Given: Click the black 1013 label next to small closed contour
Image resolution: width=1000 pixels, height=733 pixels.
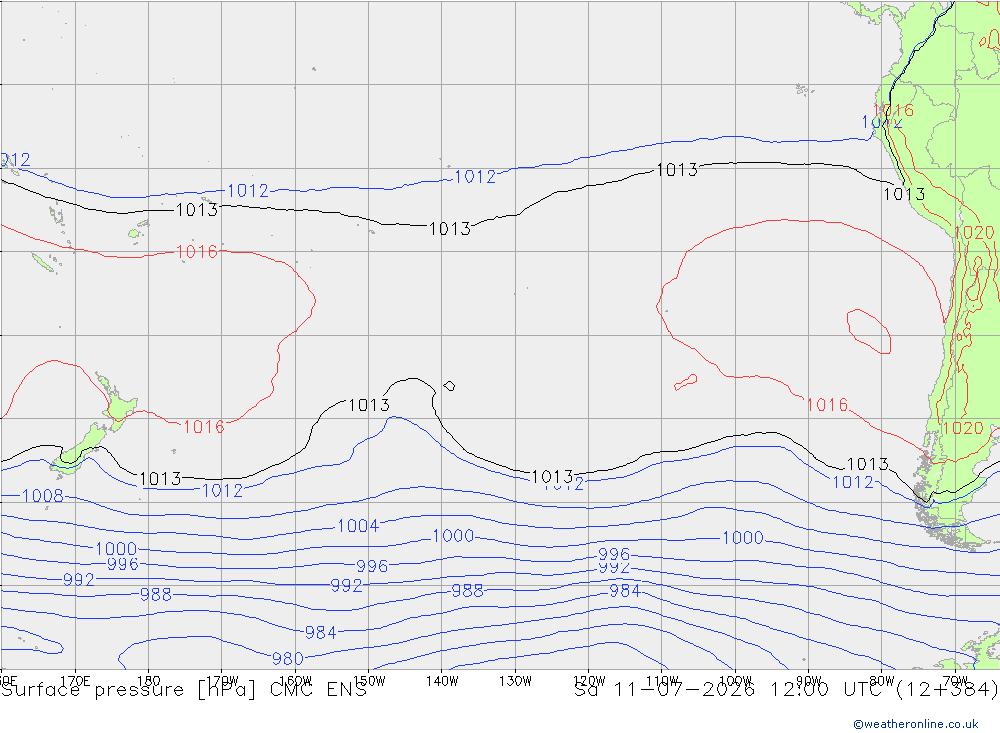Looking at the screenshot, I should (369, 405).
